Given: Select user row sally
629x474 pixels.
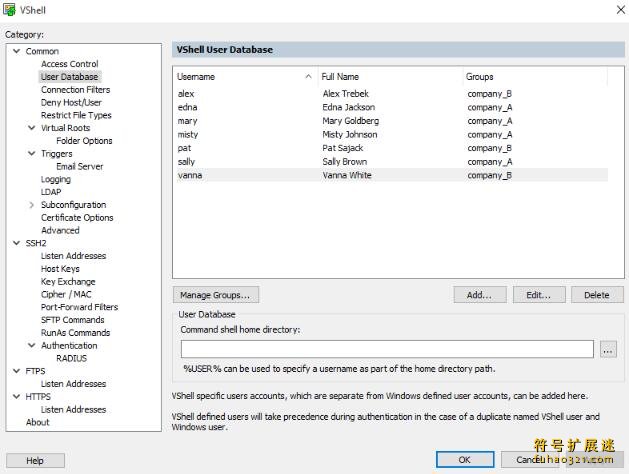Looking at the screenshot, I should click(391, 162).
